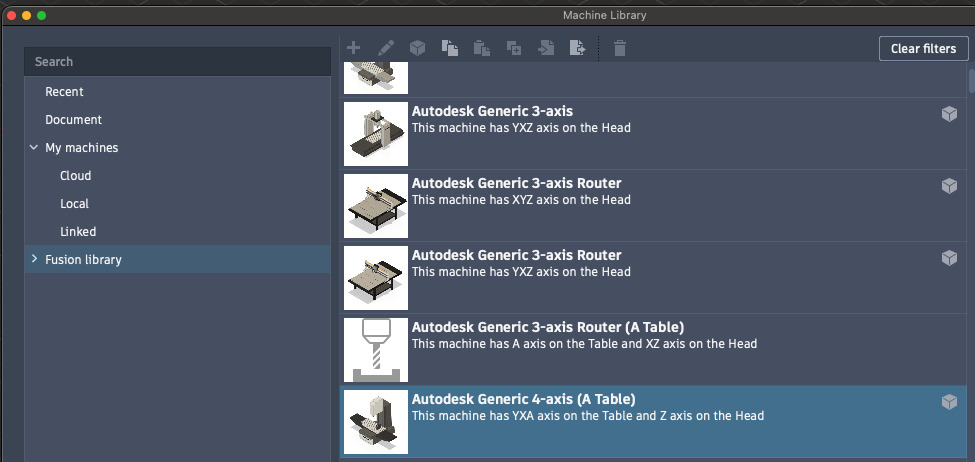The width and height of the screenshot is (975, 462).
Task: Select thumbnail of 3-axis Router XYZ machine
Action: pyautogui.click(x=376, y=206)
